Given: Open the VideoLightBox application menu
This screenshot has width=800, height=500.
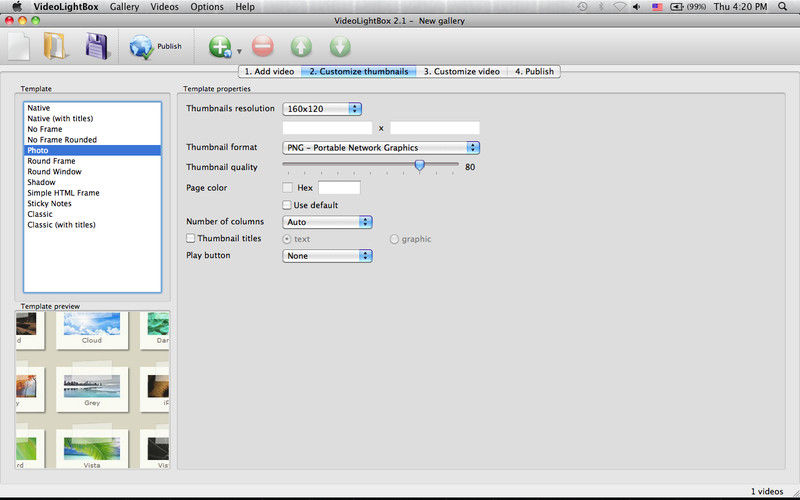Looking at the screenshot, I should click(66, 7).
